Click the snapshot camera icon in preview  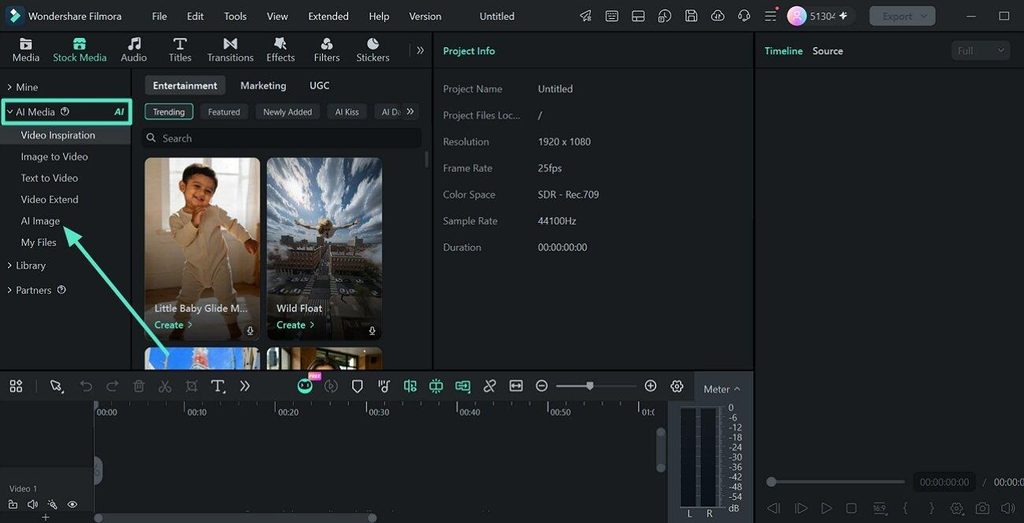point(982,508)
